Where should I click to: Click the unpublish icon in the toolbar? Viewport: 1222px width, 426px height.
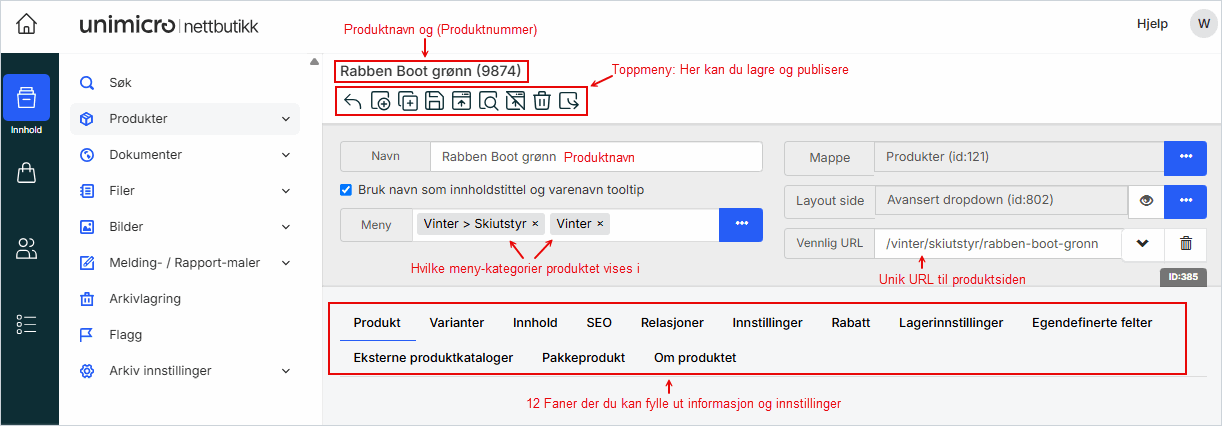pyautogui.click(x=515, y=100)
